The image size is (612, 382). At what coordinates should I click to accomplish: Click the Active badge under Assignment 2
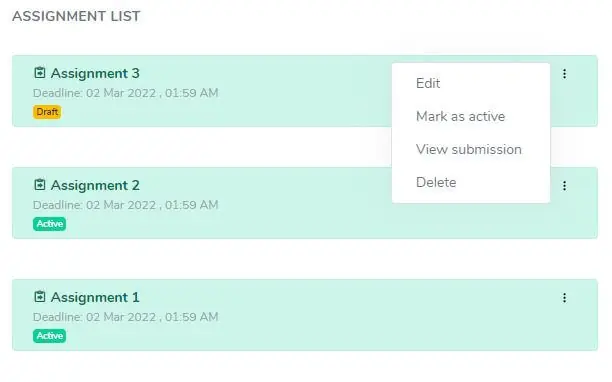[x=50, y=224]
